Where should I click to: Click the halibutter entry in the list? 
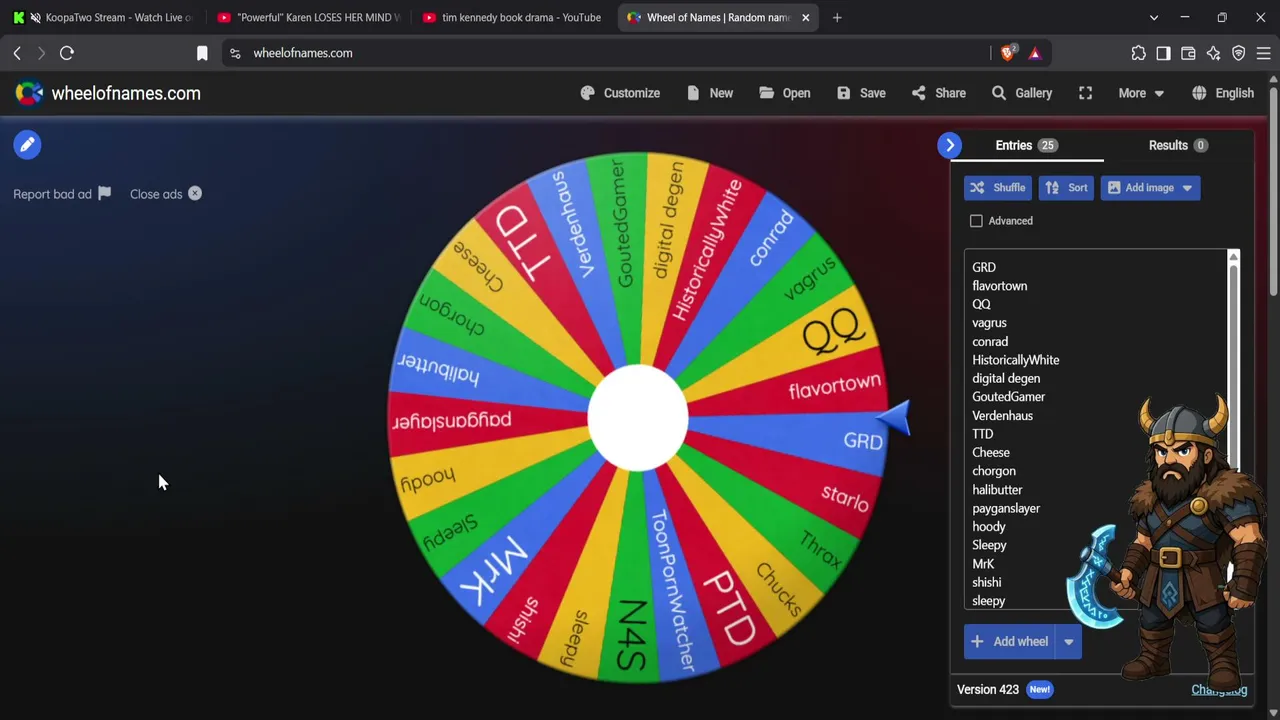[x=997, y=490]
